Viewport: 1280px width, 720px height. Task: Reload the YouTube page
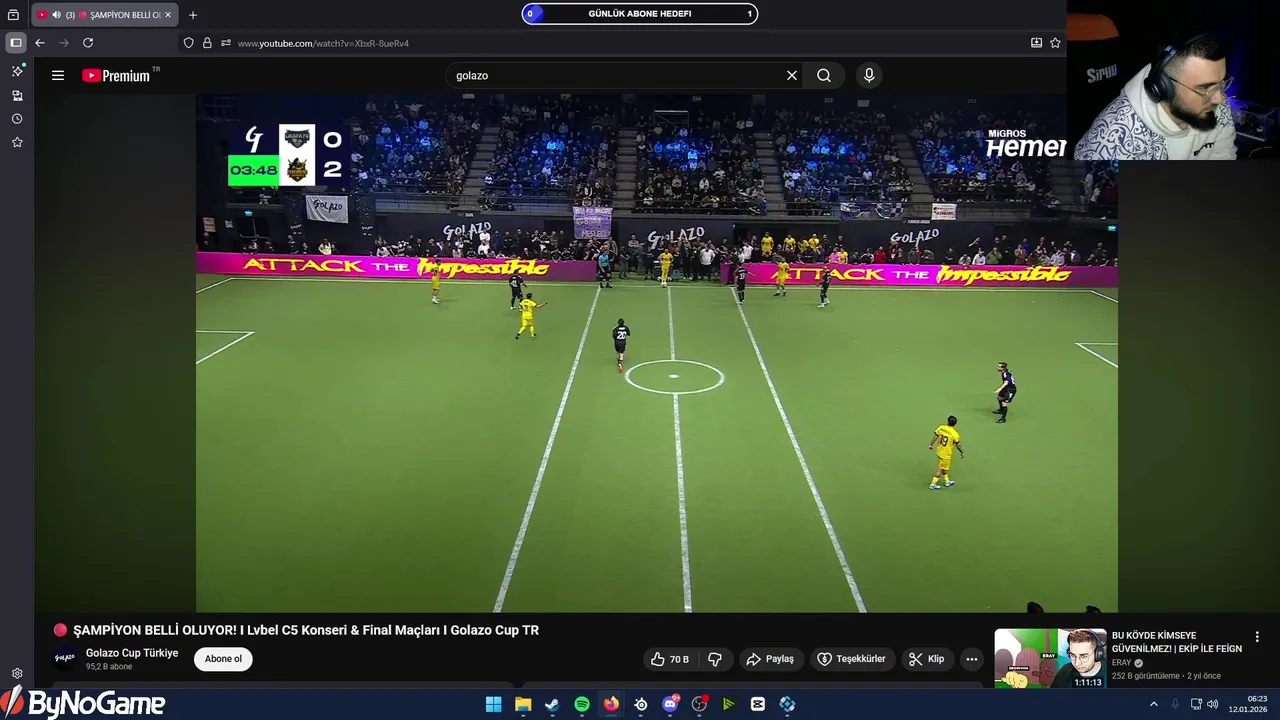click(88, 43)
